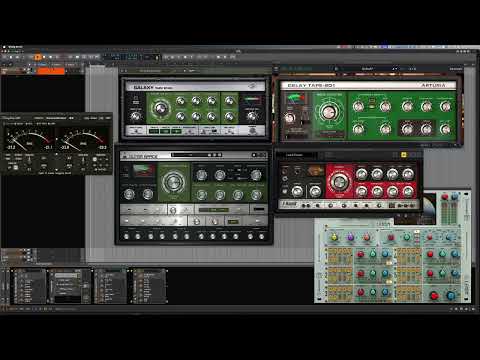
Task: Toggle the black rocker switch in Outer Space
Action: tap(259, 209)
